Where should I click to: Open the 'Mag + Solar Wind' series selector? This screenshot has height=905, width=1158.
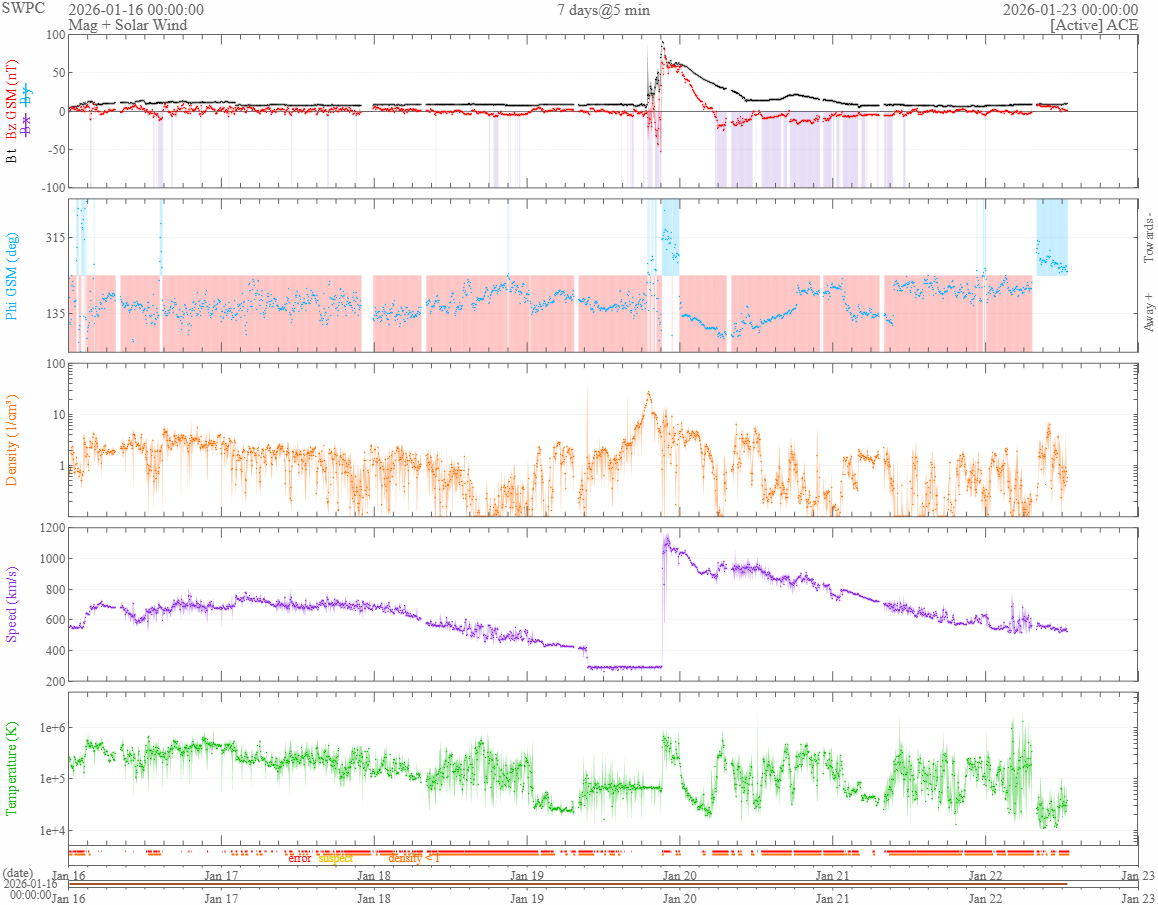(128, 24)
